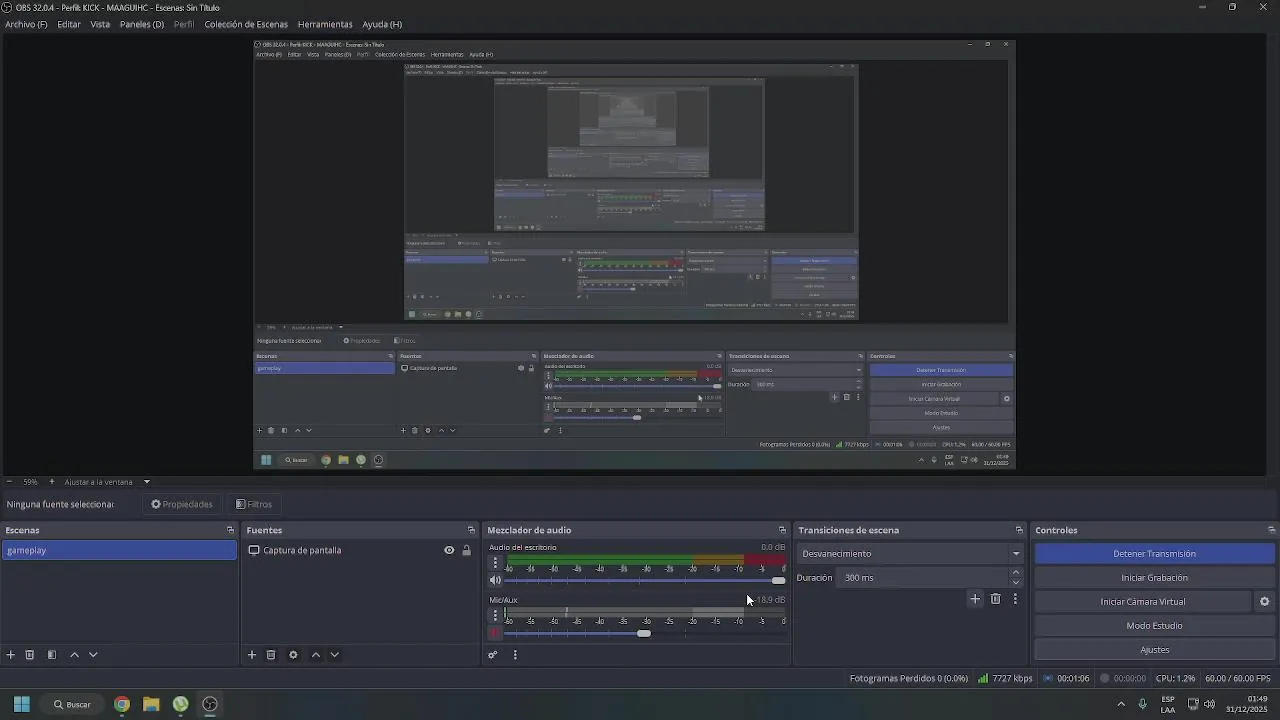The width and height of the screenshot is (1280, 720).
Task: Add a new scene with the plus icon
Action: [11, 655]
